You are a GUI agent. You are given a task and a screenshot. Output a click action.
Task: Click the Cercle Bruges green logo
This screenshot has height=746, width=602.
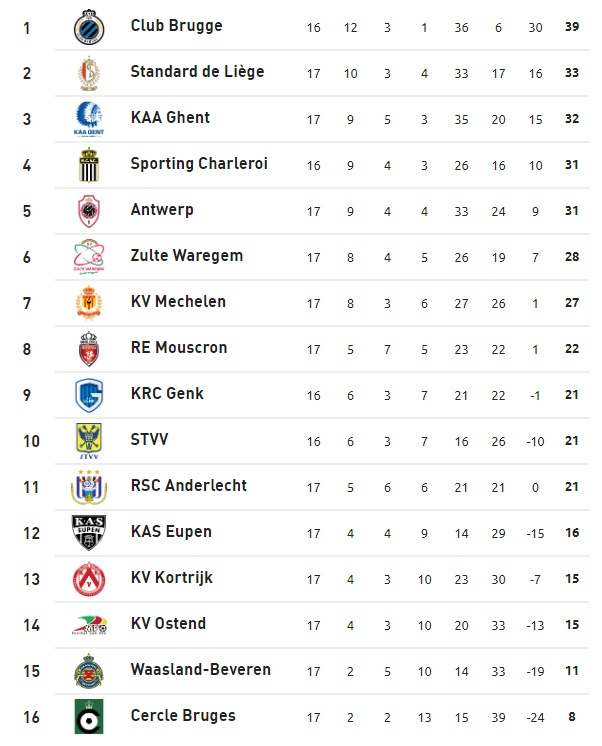[89, 717]
